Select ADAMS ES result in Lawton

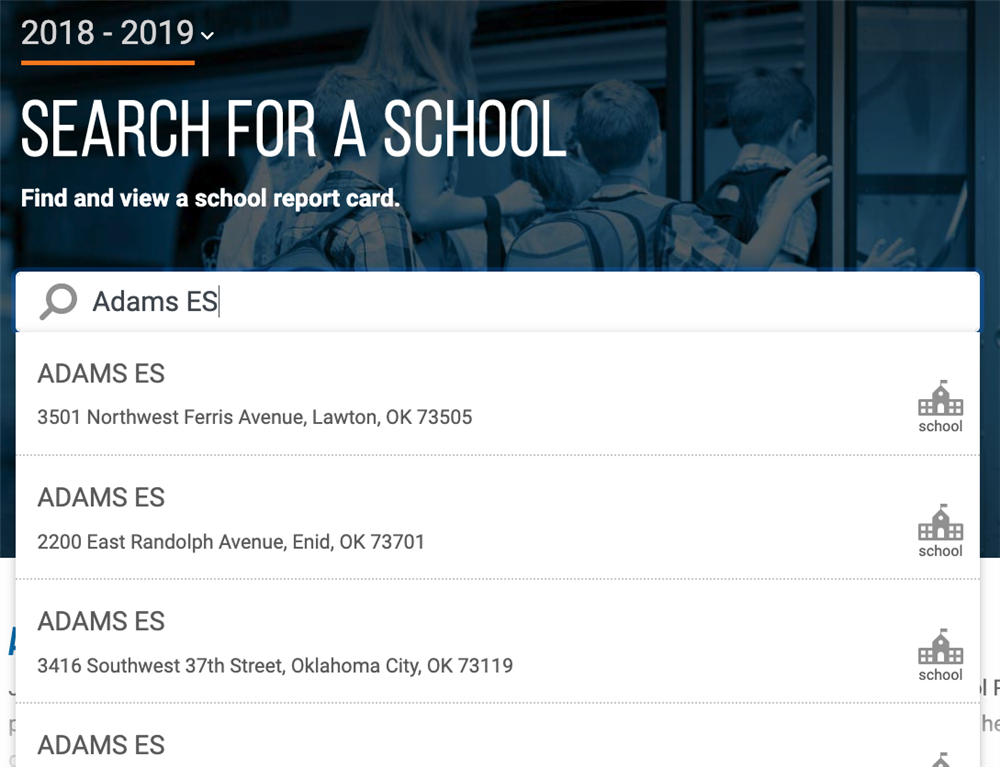pyautogui.click(x=497, y=394)
